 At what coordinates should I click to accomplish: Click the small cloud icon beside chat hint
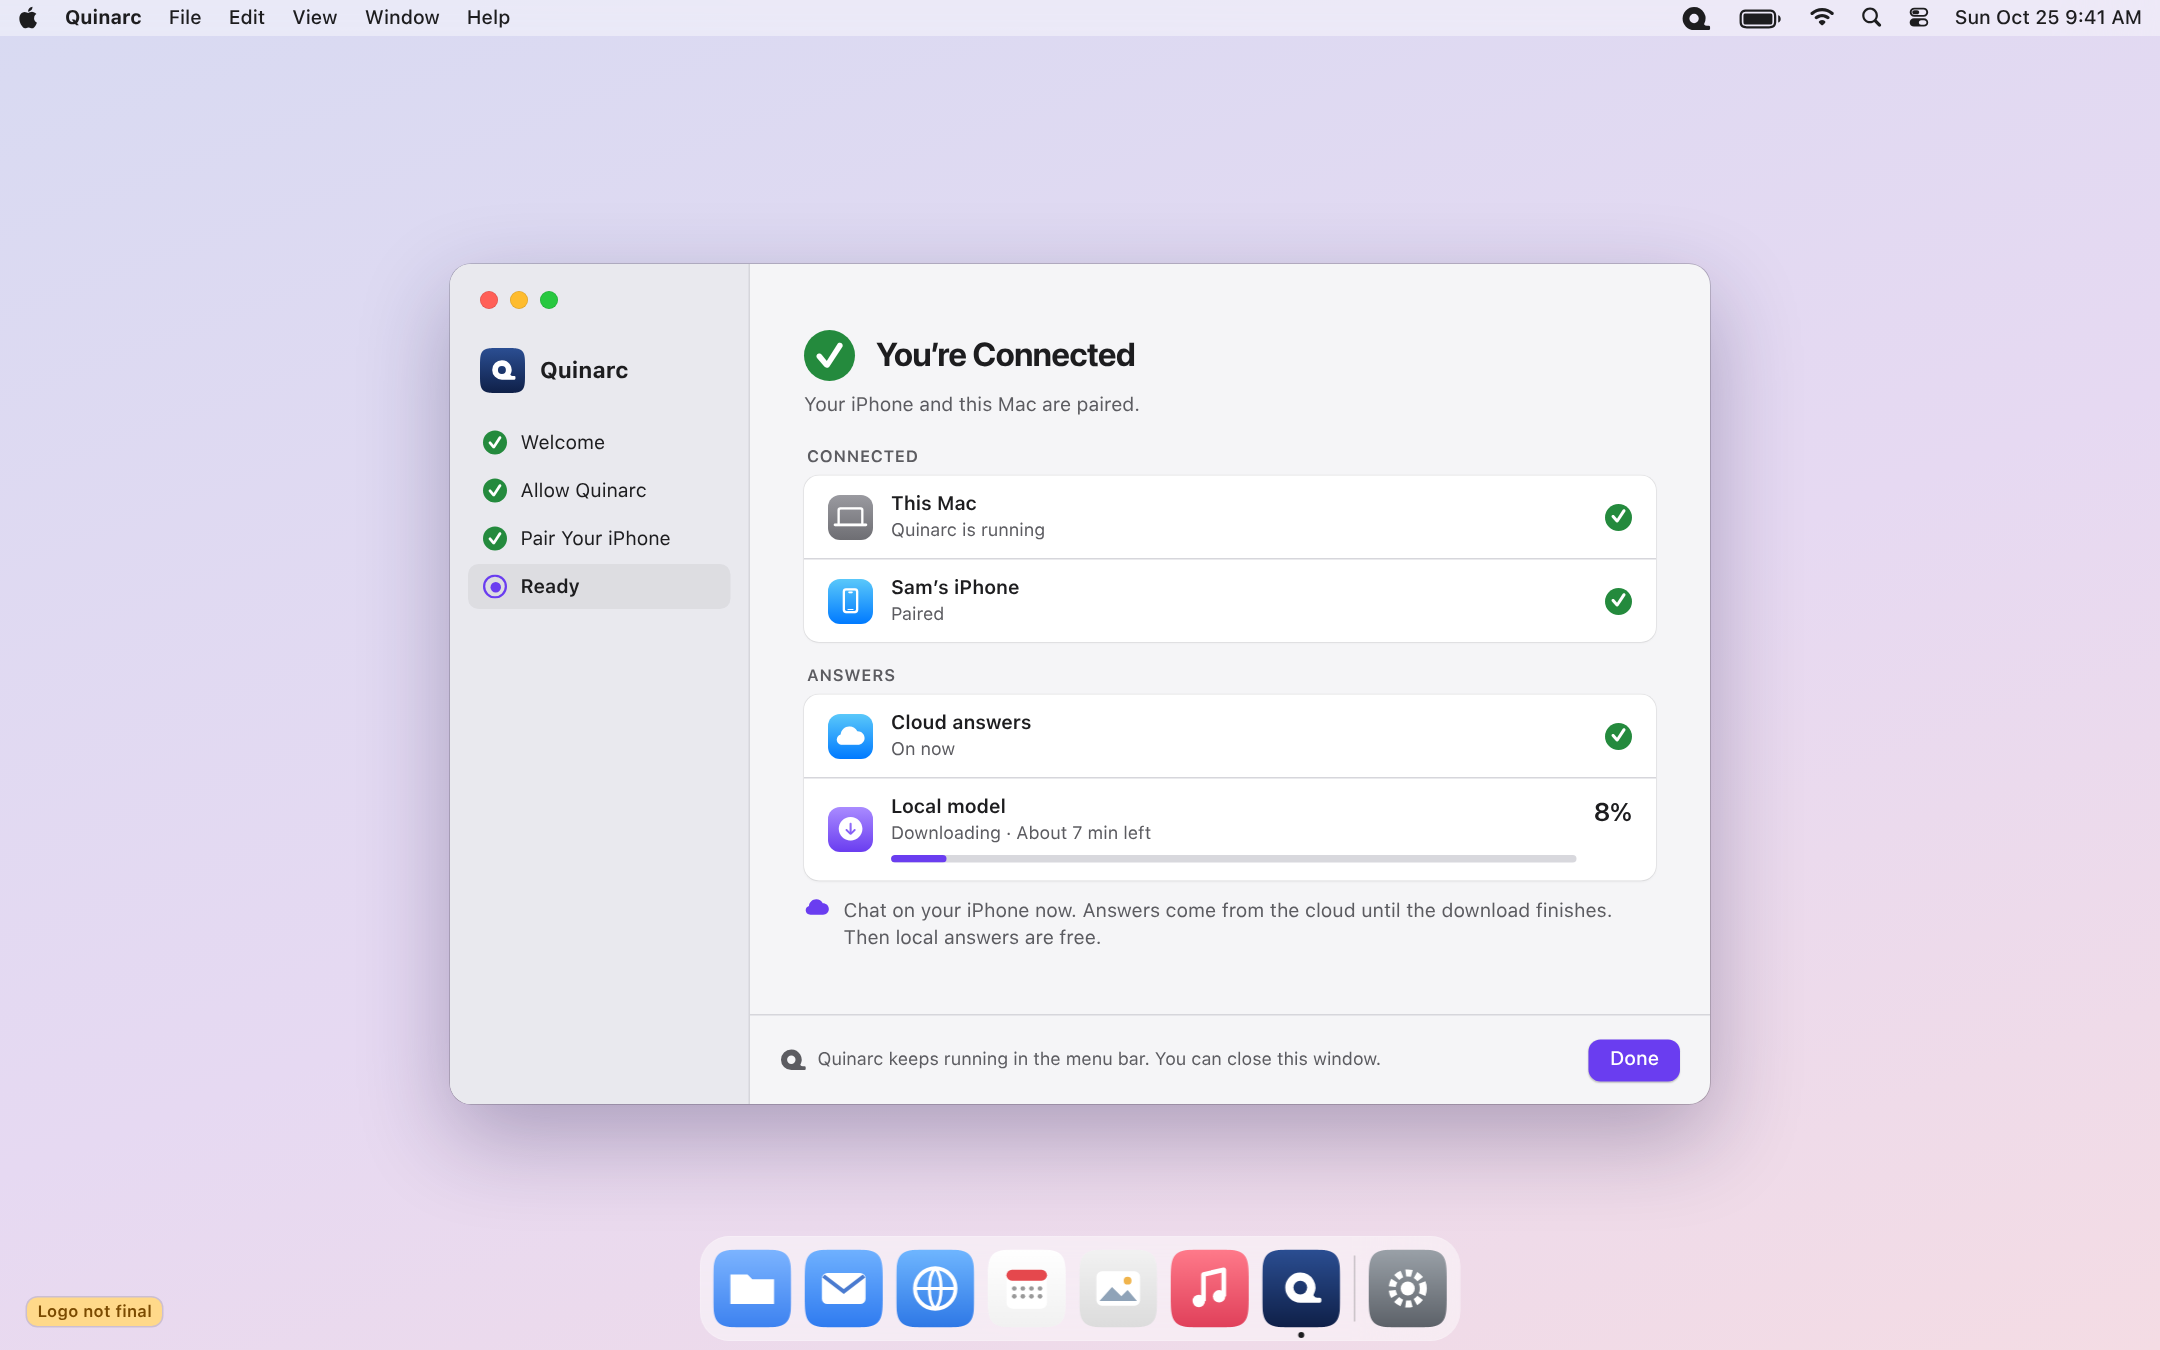click(817, 909)
